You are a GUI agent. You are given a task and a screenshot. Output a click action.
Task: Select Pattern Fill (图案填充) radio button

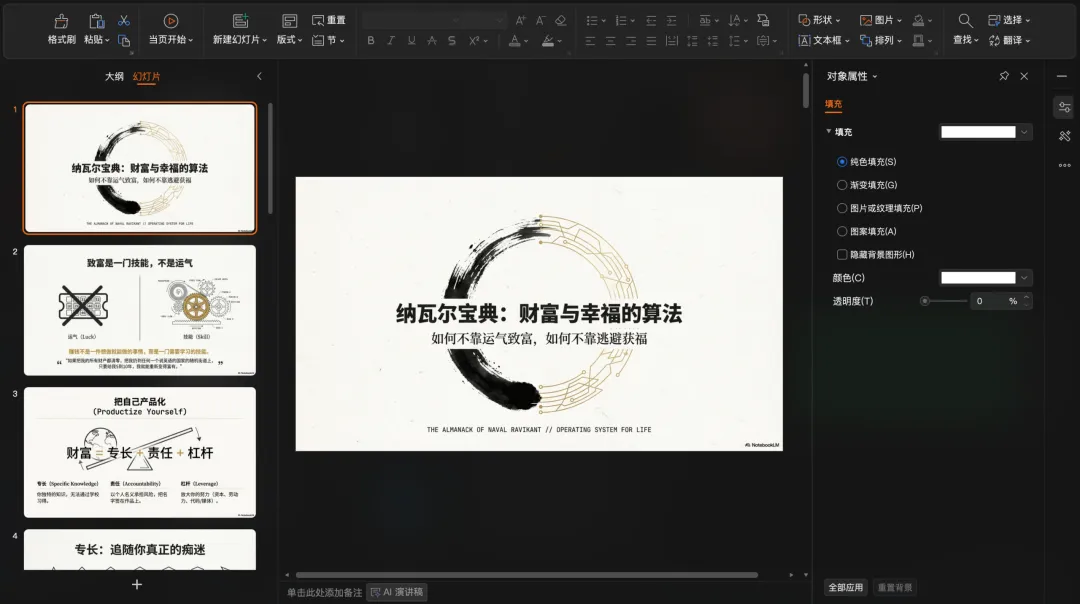(842, 231)
